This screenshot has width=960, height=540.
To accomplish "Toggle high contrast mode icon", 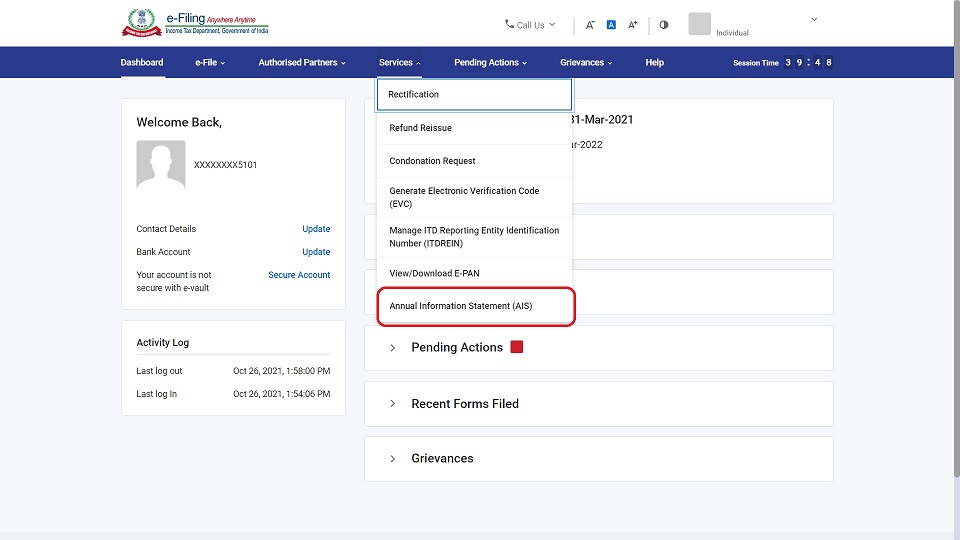I will point(664,25).
